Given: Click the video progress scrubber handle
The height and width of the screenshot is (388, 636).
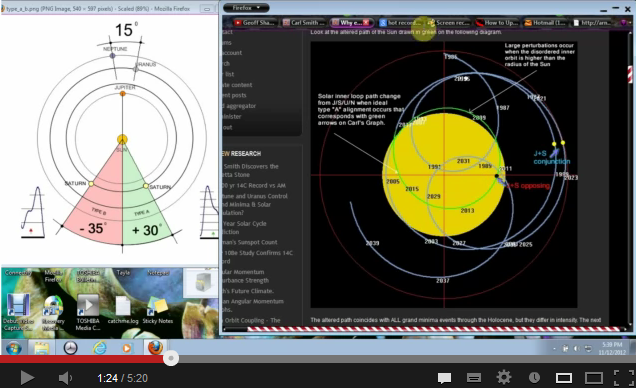Looking at the screenshot, I should point(171,358).
